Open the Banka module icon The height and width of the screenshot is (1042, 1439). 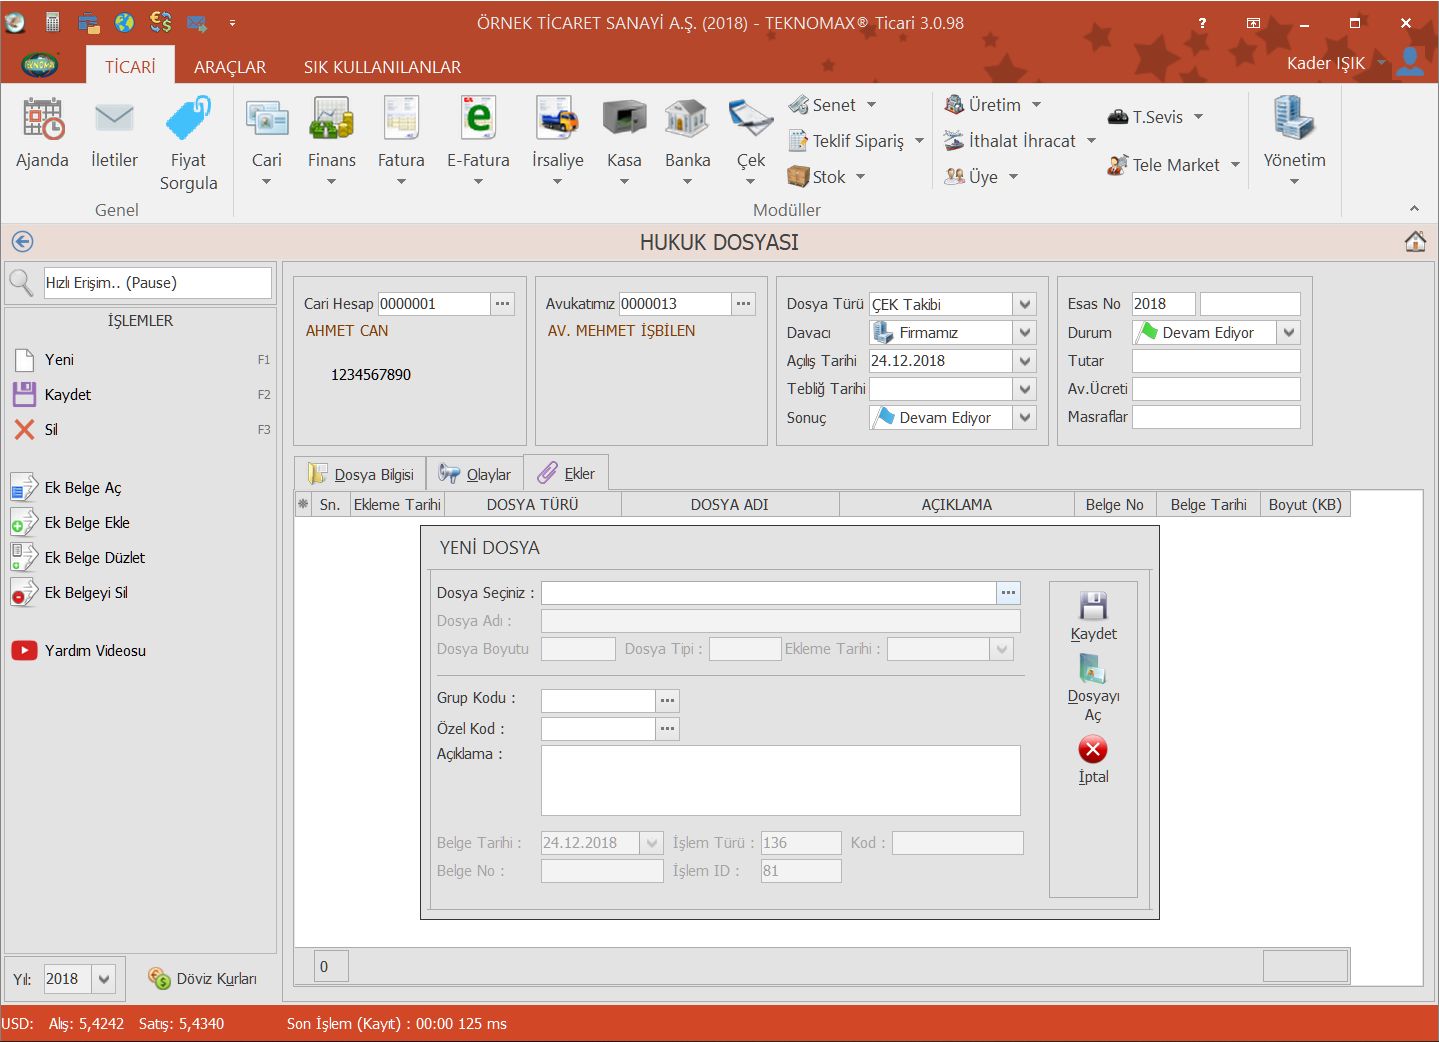[x=687, y=120]
